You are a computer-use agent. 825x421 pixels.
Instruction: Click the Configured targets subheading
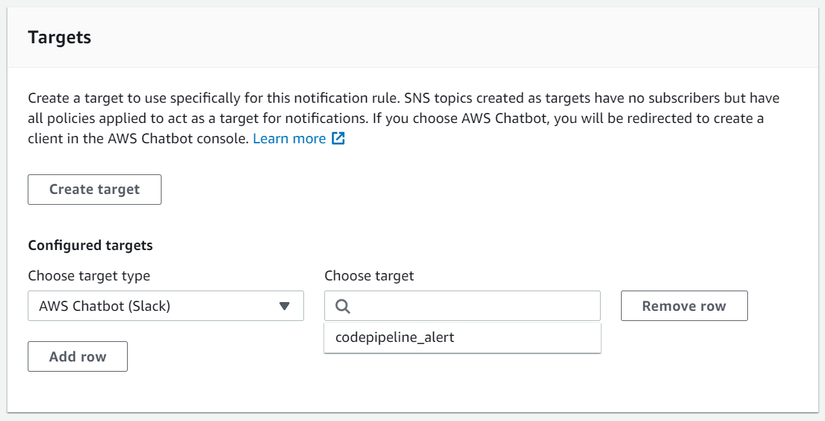pos(89,245)
